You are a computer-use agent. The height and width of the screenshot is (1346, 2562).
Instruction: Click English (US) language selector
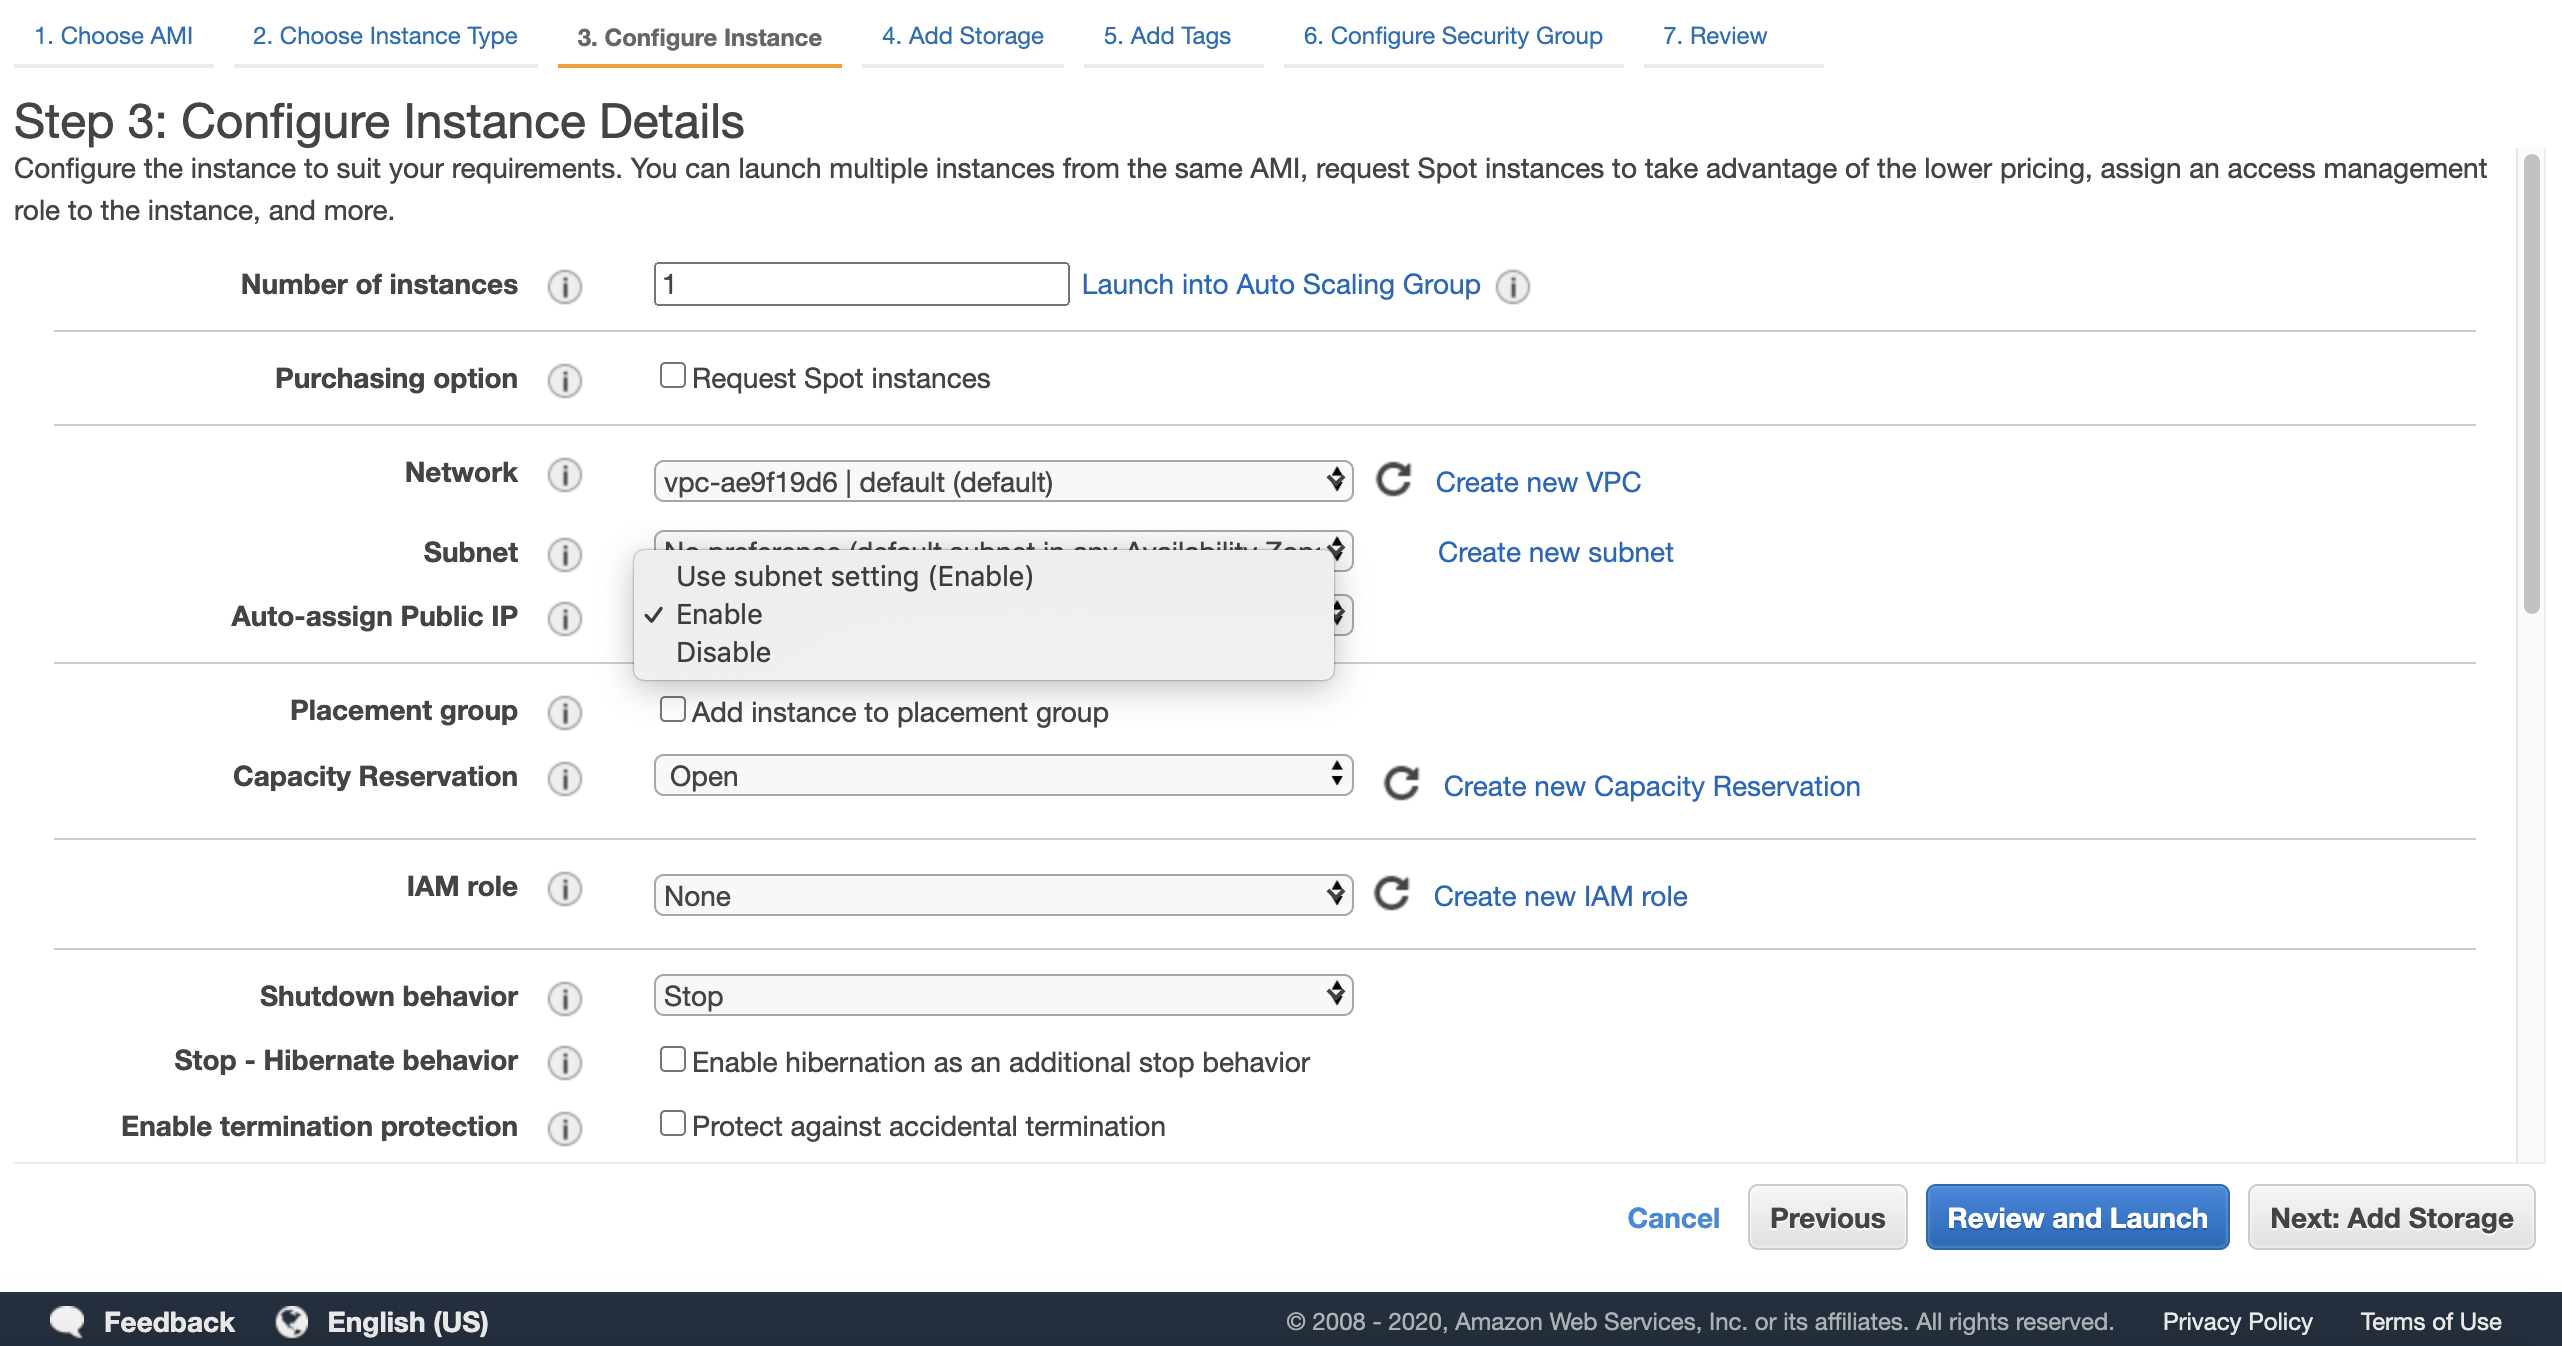coord(407,1321)
